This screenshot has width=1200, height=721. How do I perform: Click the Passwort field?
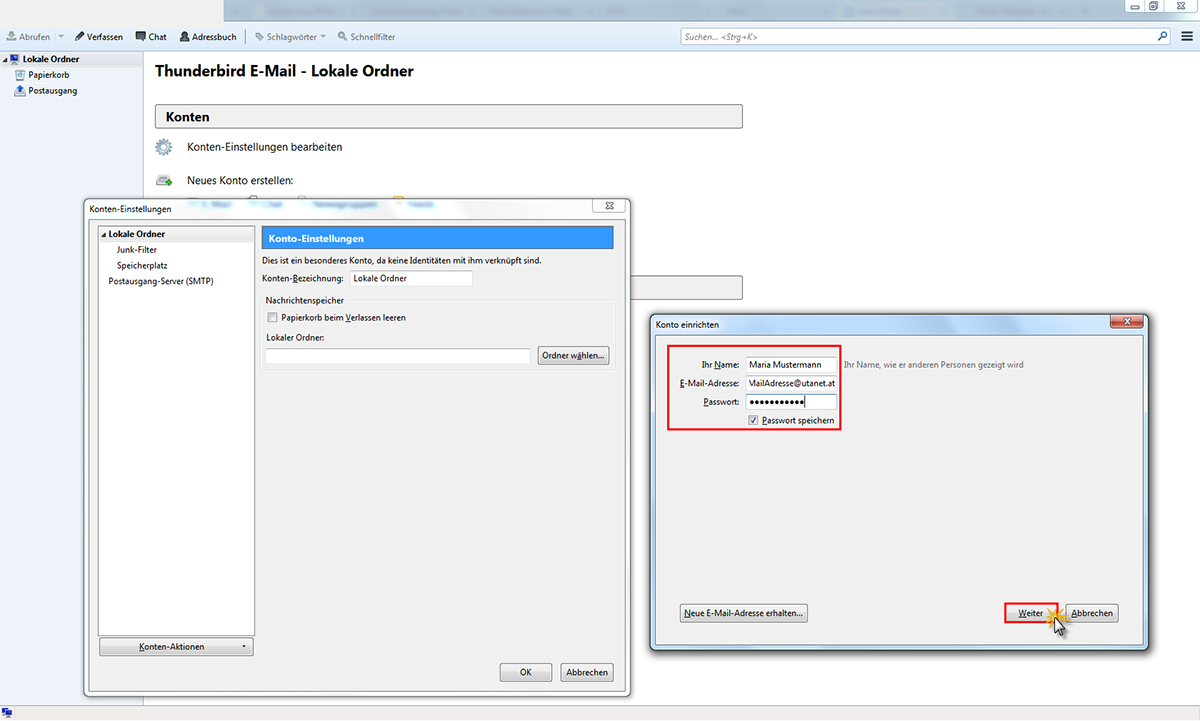point(790,402)
